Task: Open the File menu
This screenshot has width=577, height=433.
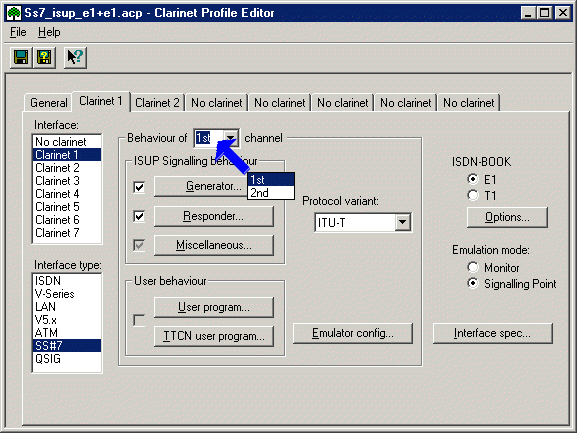Action: tap(18, 32)
